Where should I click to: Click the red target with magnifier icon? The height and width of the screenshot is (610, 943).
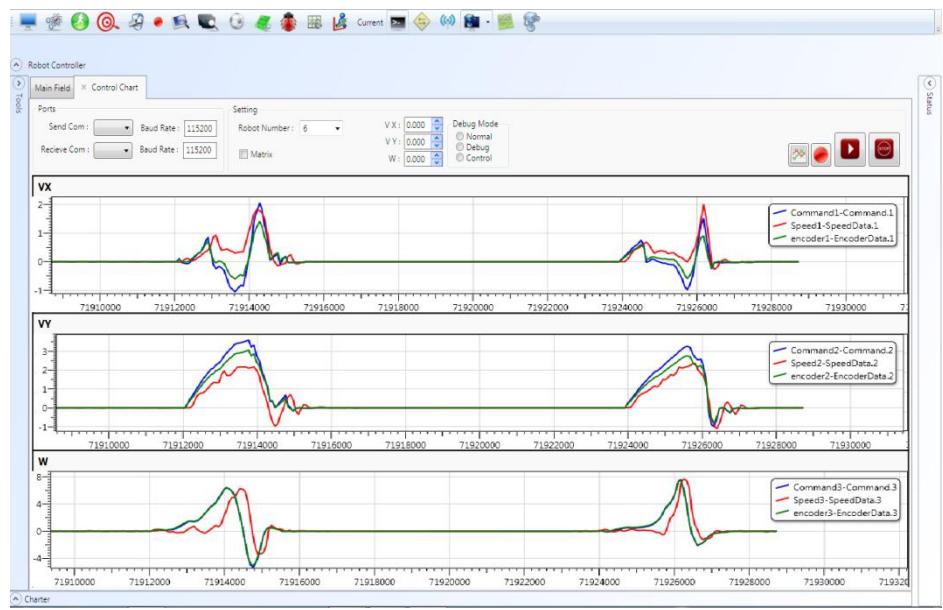pos(107,22)
